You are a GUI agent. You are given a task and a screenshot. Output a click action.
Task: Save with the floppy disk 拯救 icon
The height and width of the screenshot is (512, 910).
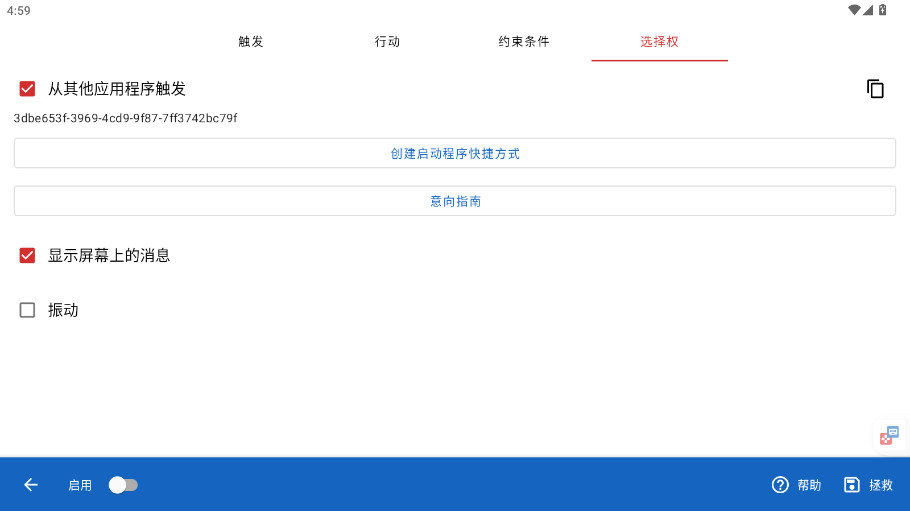tap(852, 485)
